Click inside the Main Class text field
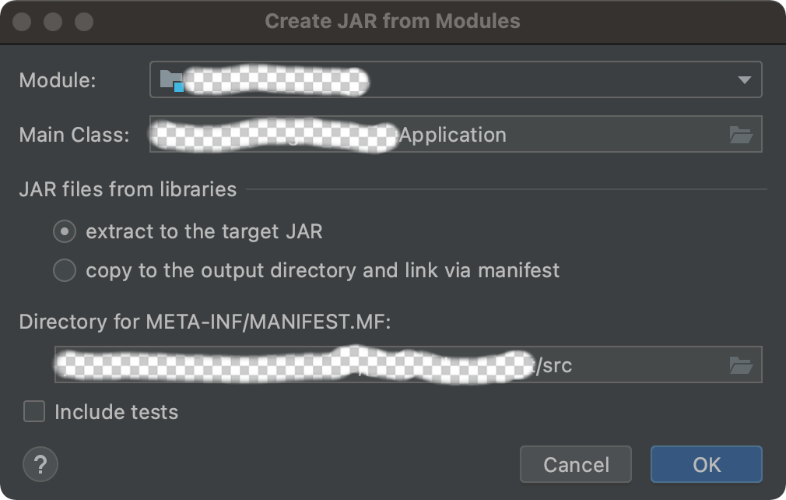Viewport: 786px width, 500px height. [x=560, y=135]
